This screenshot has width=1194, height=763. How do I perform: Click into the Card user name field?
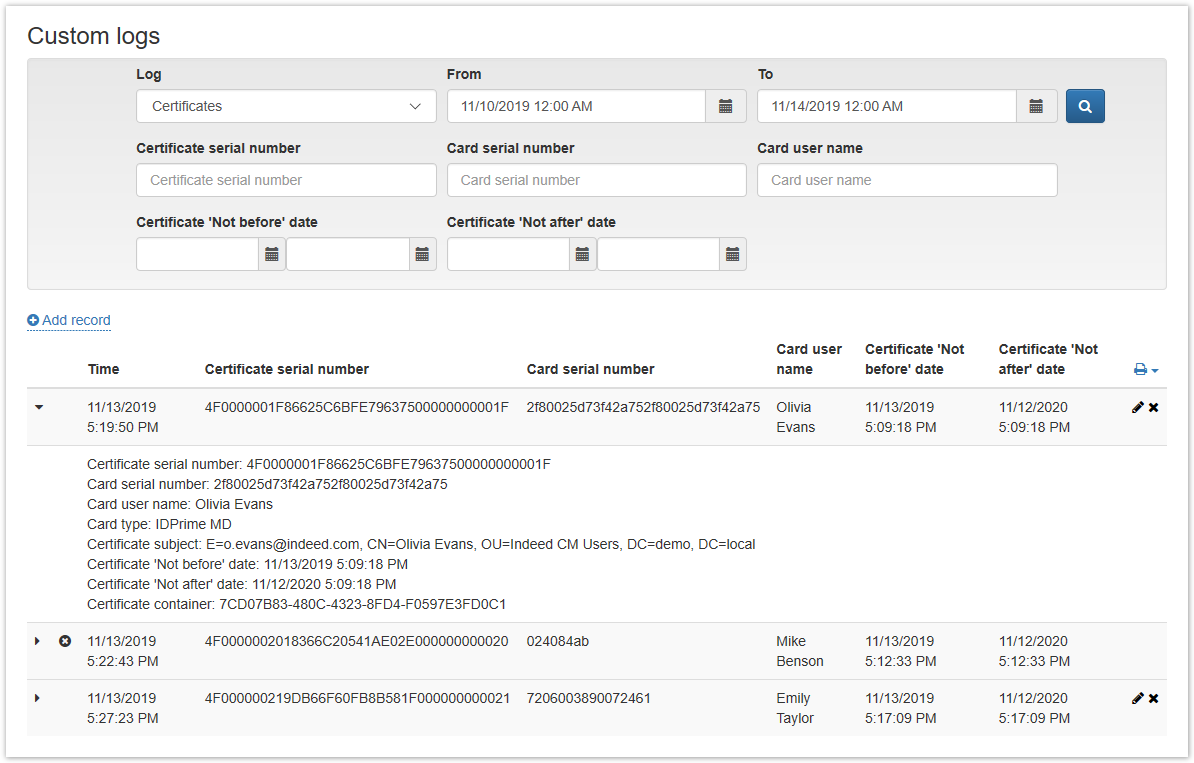907,180
